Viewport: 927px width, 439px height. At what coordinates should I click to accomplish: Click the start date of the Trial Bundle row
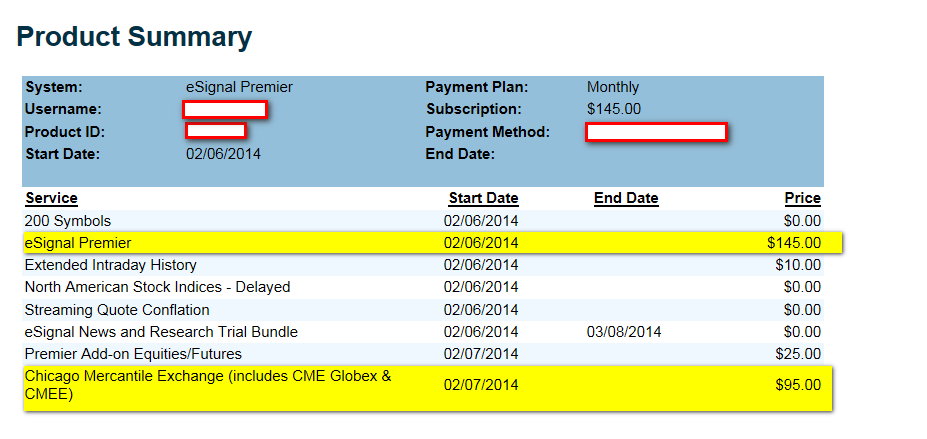(481, 332)
